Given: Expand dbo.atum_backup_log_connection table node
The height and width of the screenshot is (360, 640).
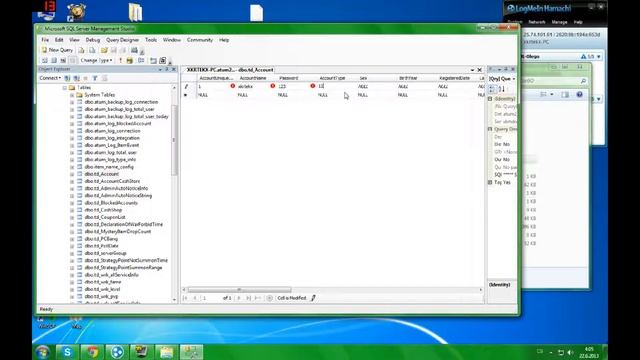Looking at the screenshot, I should [72, 102].
